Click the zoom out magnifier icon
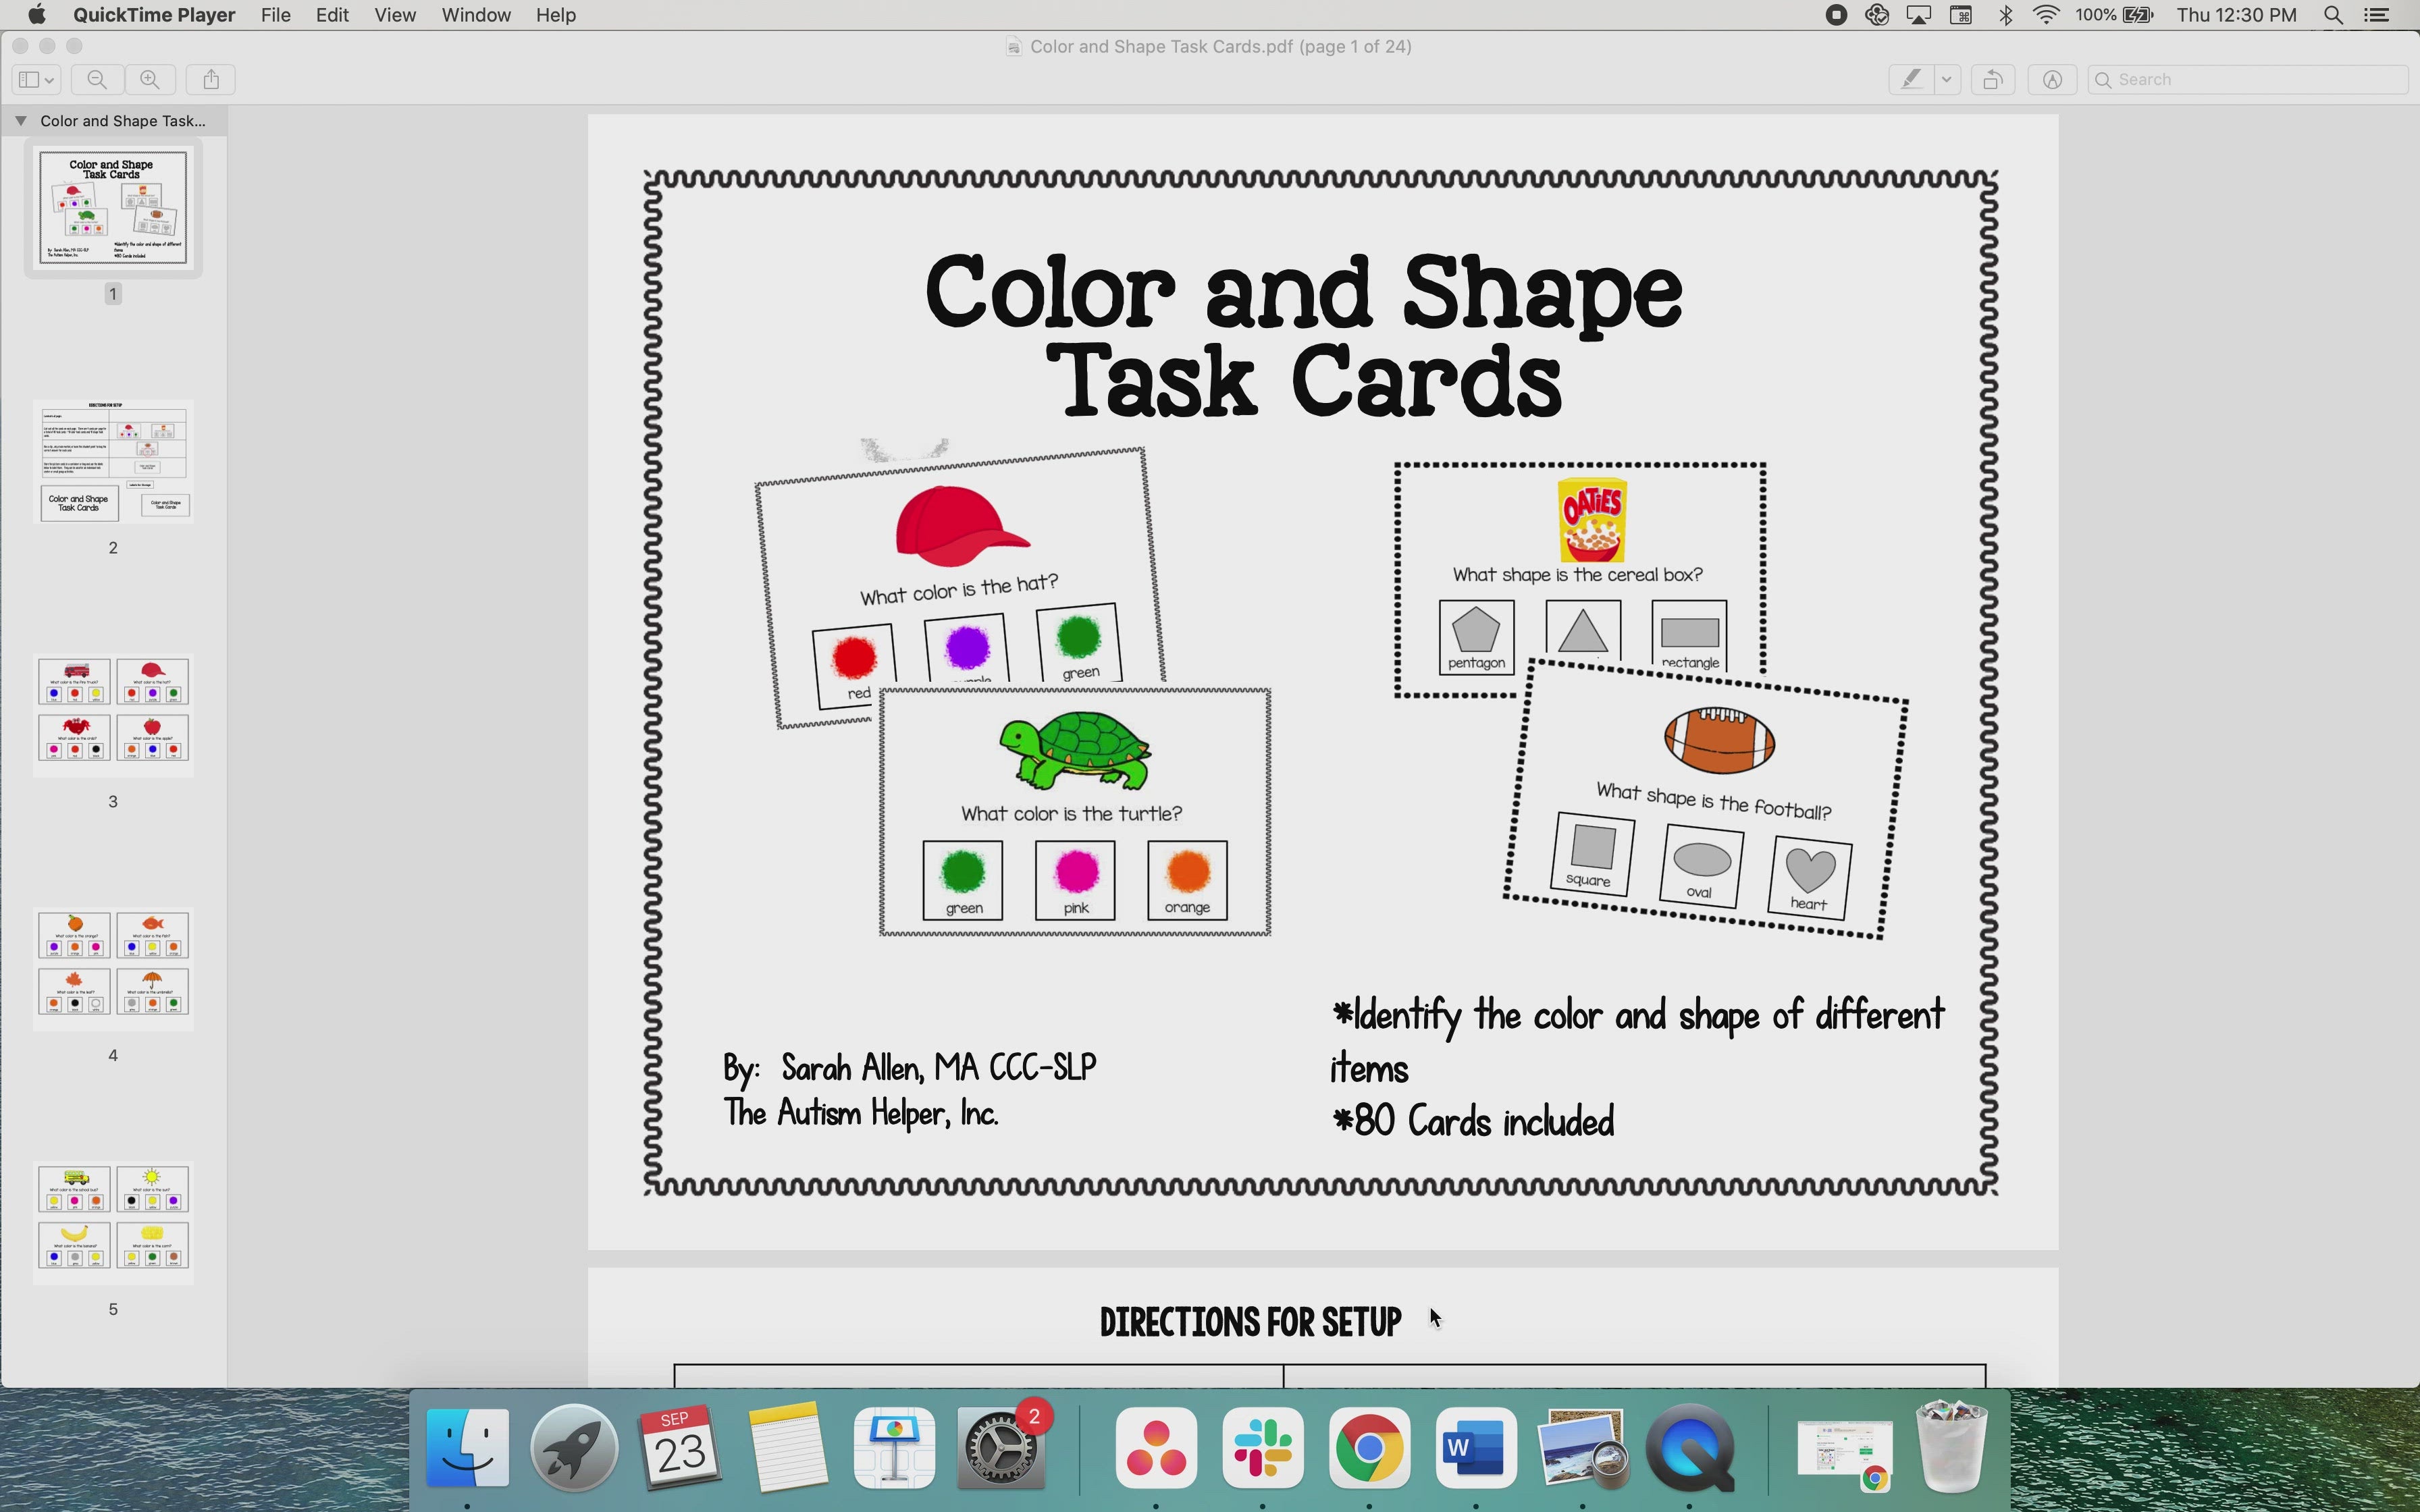Screen dimensions: 2420x1512 click(97, 79)
